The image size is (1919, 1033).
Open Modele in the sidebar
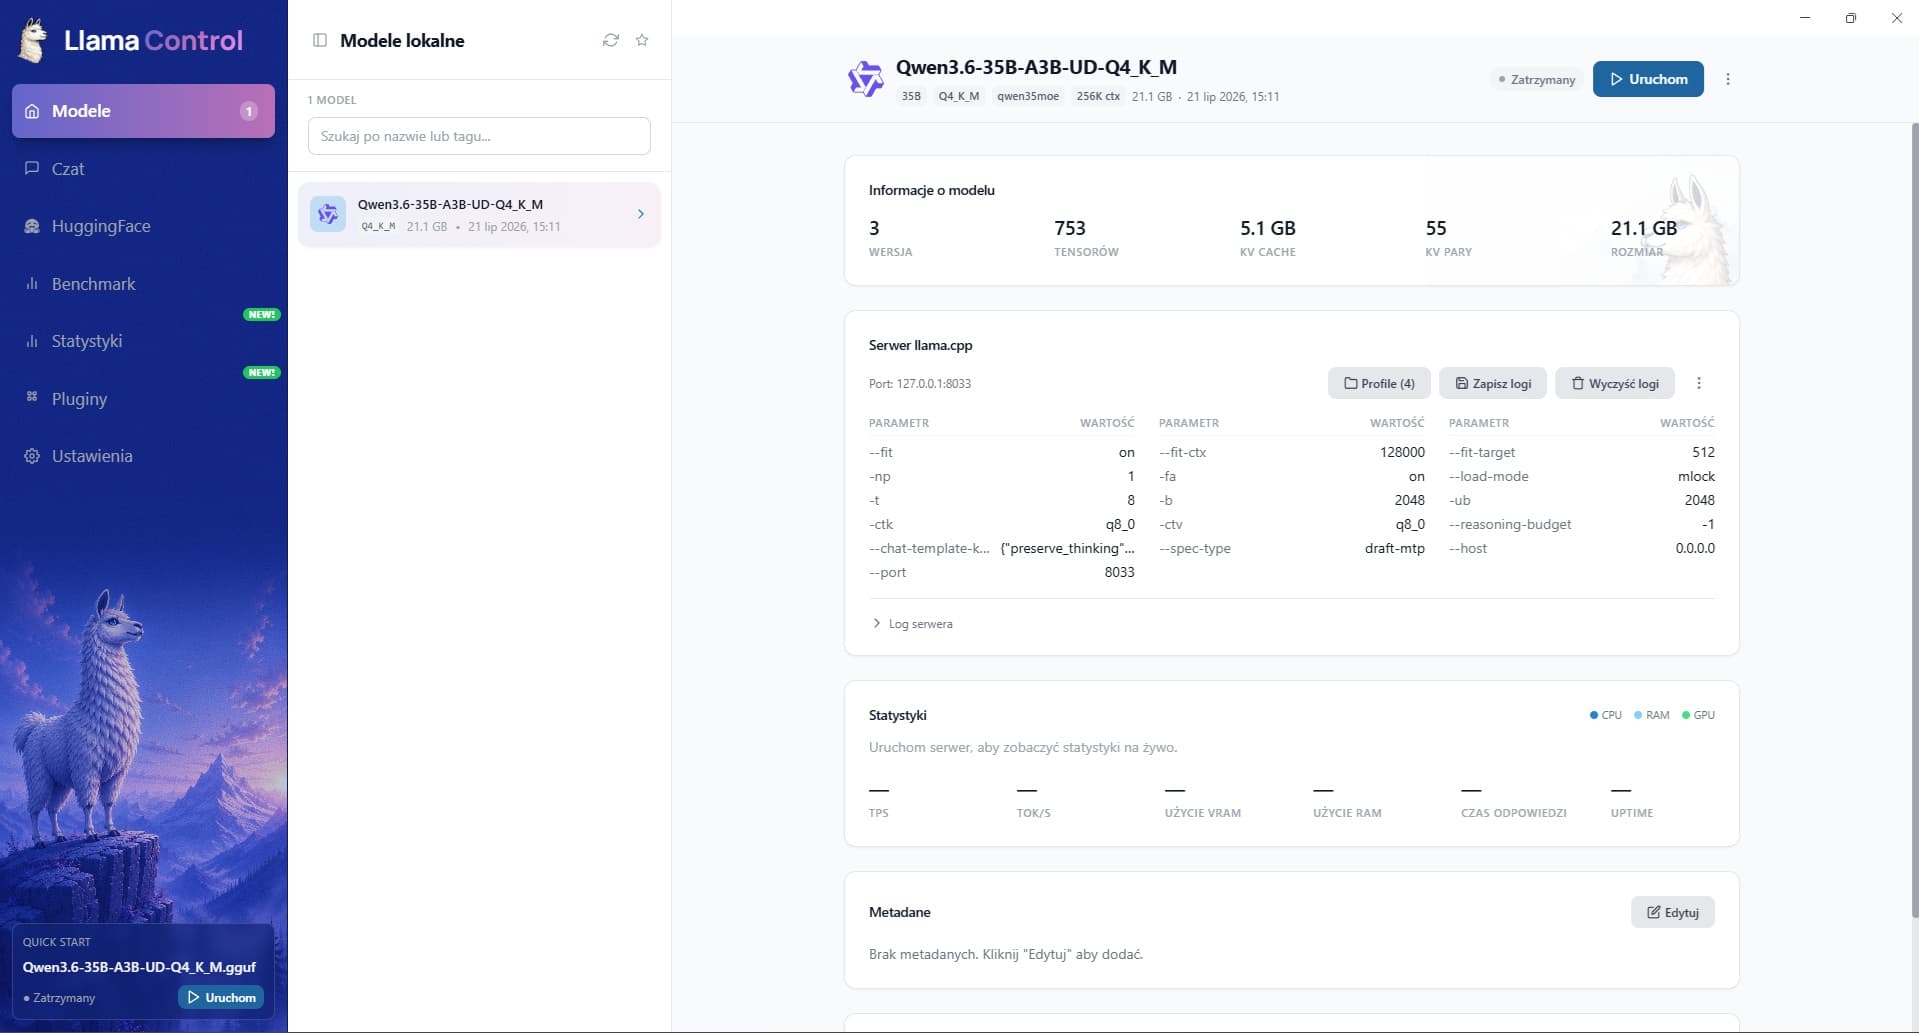pos(143,111)
